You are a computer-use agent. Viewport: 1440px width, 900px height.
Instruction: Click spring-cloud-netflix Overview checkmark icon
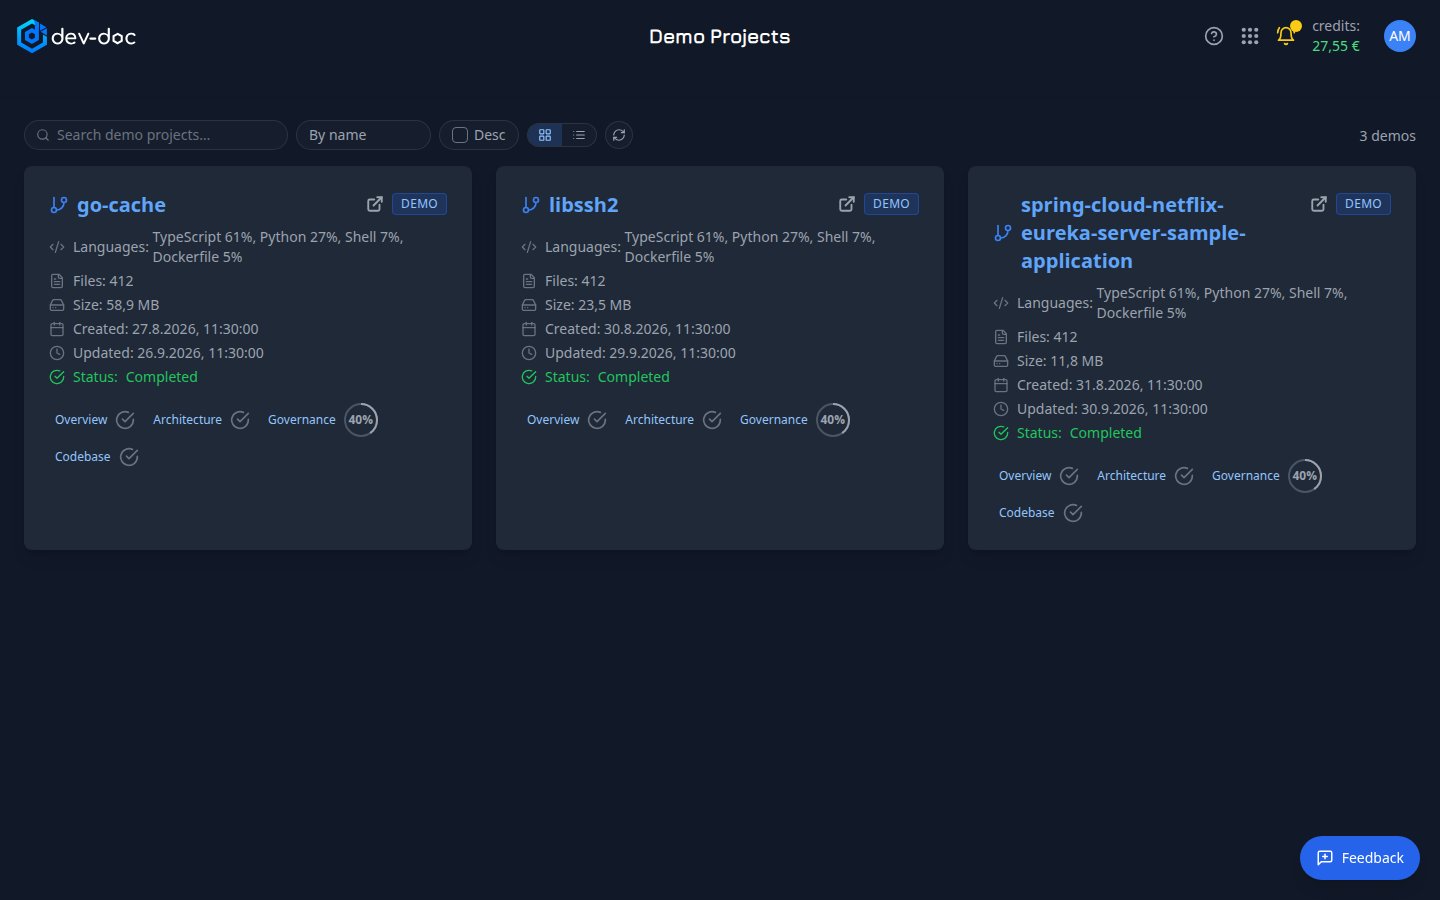click(x=1069, y=476)
